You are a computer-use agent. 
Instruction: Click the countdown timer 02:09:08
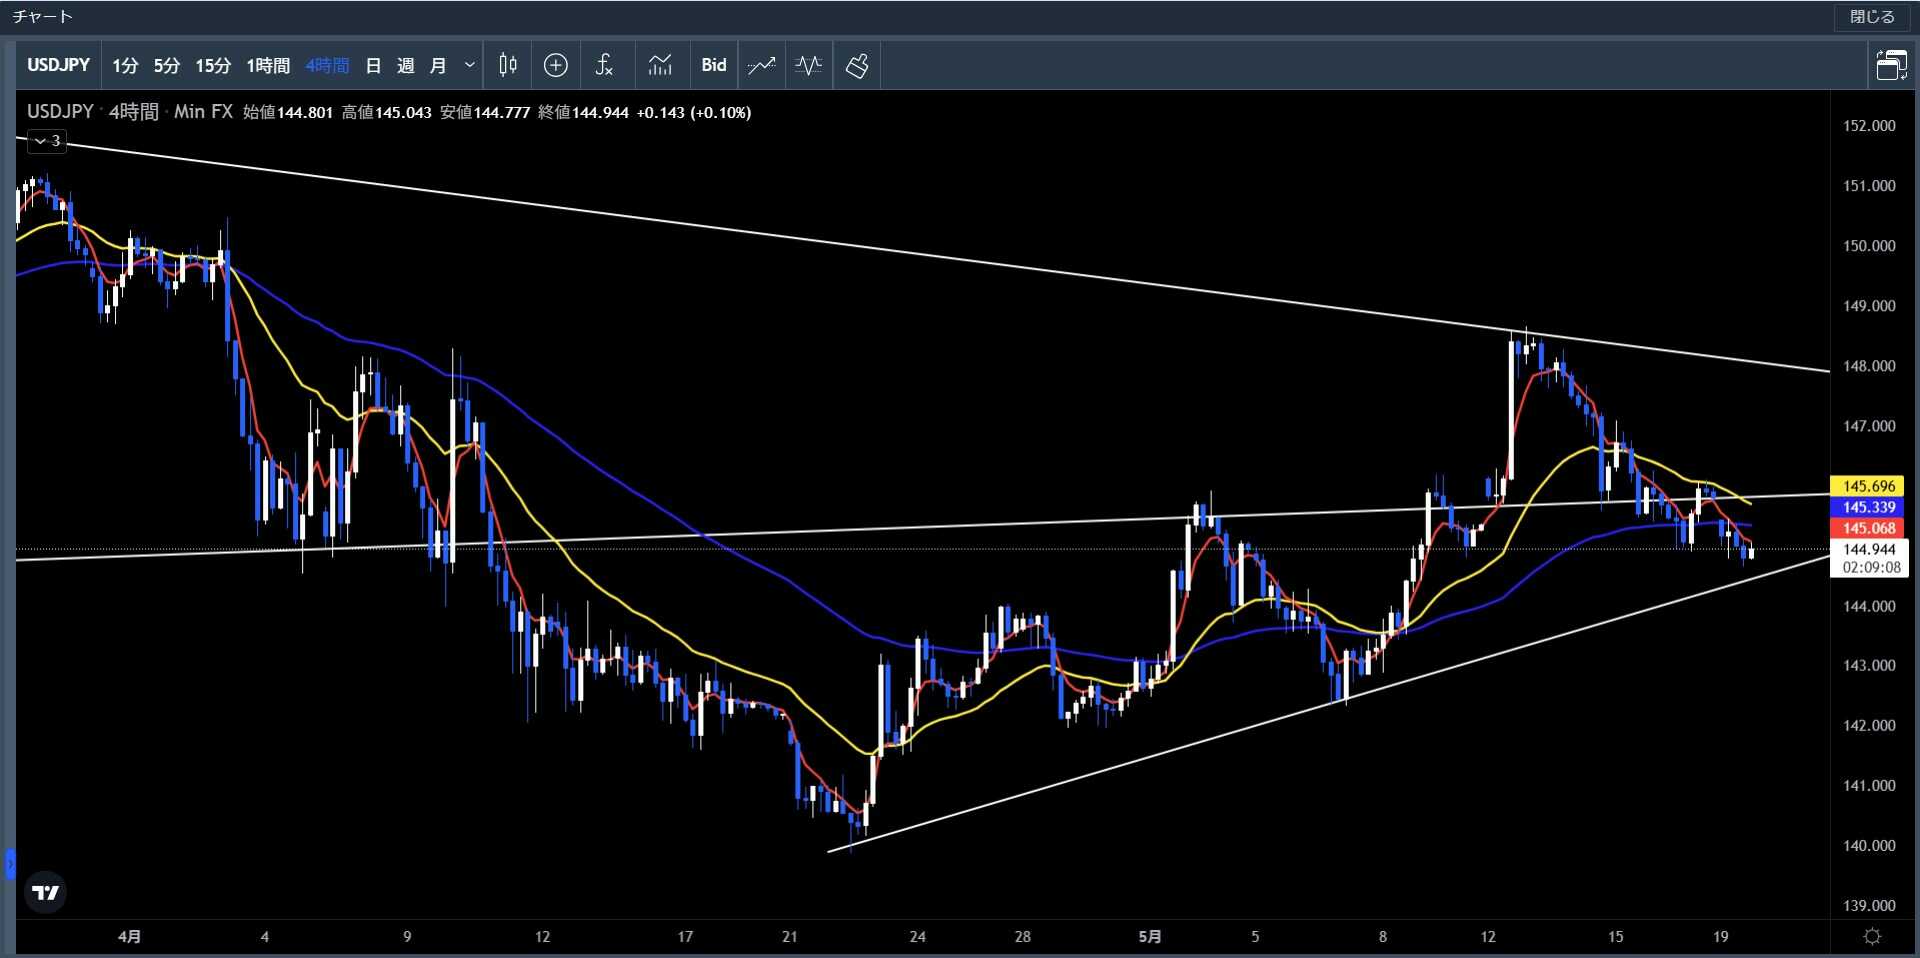point(1871,568)
